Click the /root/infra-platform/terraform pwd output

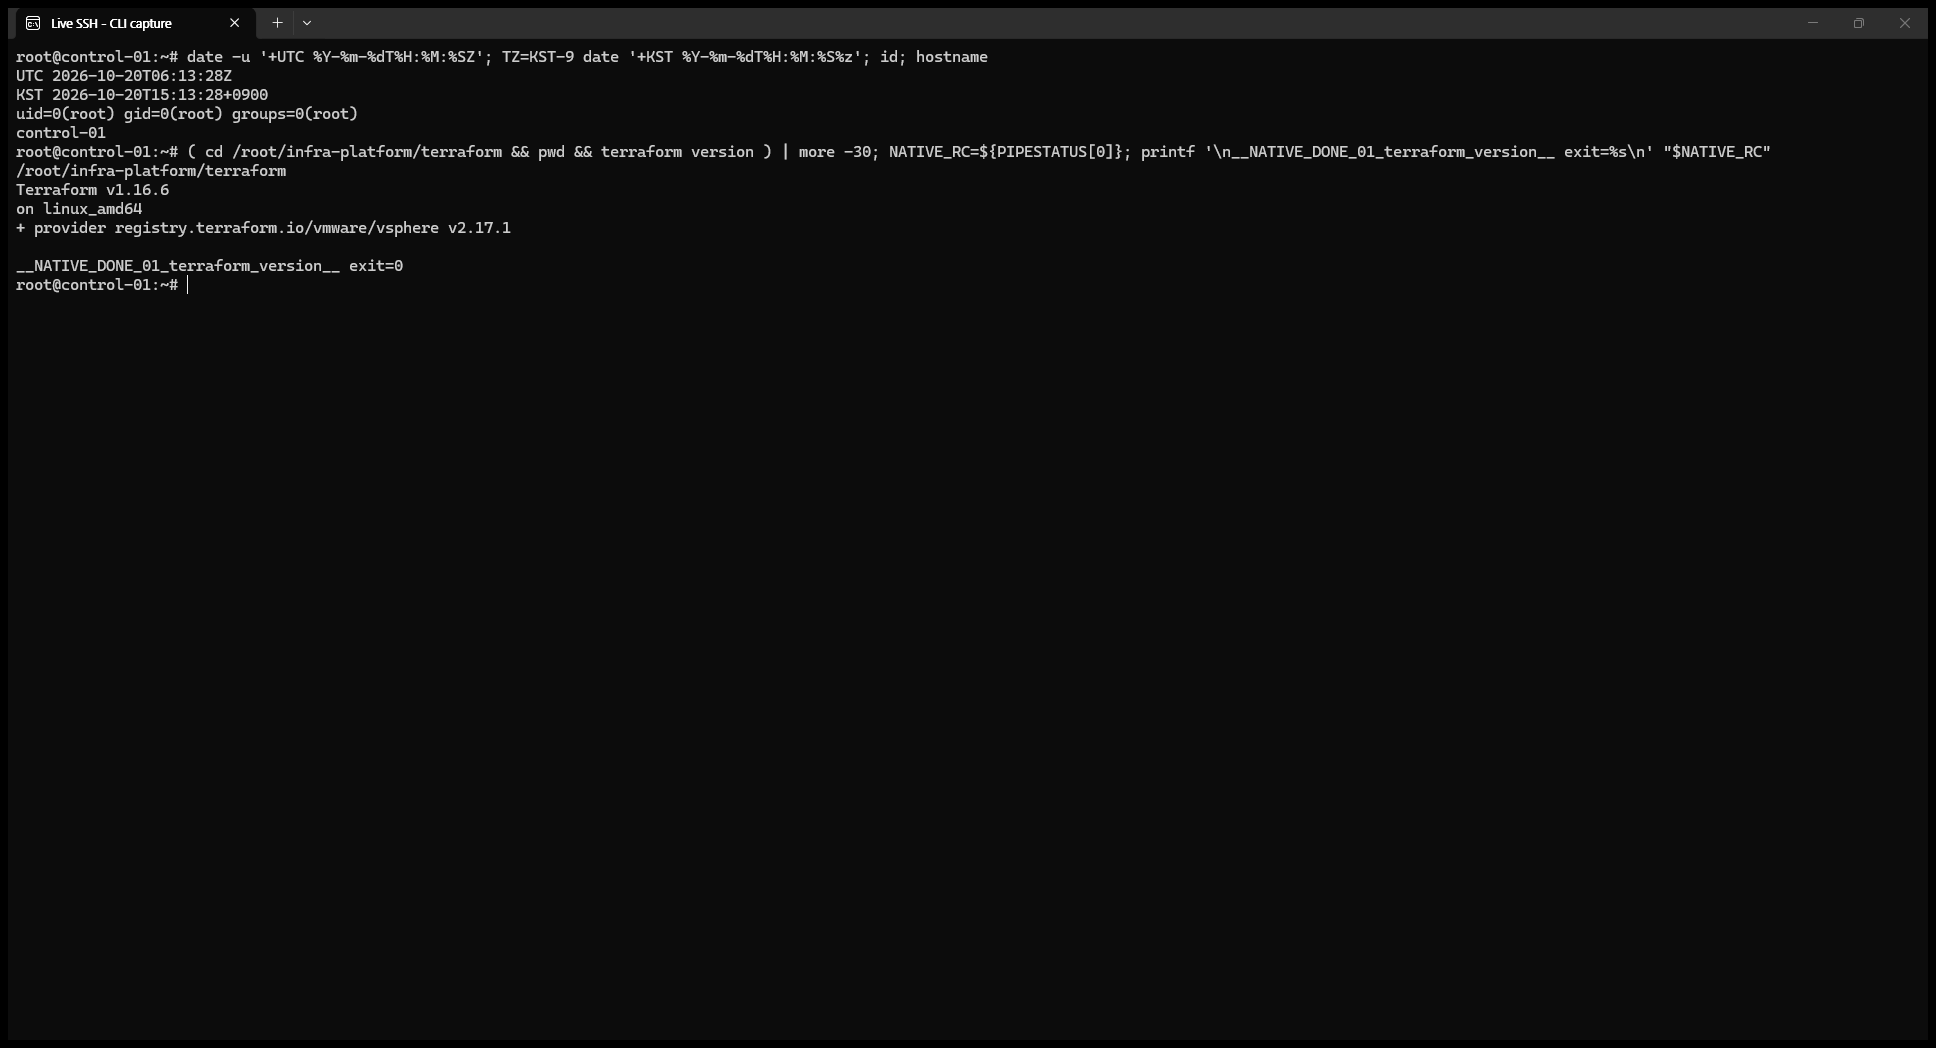tap(151, 171)
